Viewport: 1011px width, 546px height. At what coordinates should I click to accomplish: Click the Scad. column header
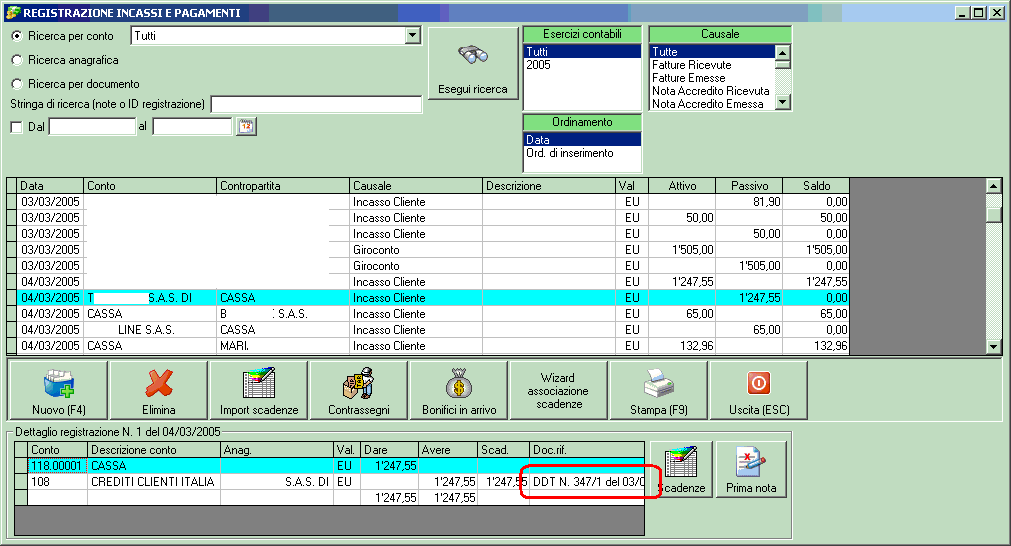click(504, 450)
